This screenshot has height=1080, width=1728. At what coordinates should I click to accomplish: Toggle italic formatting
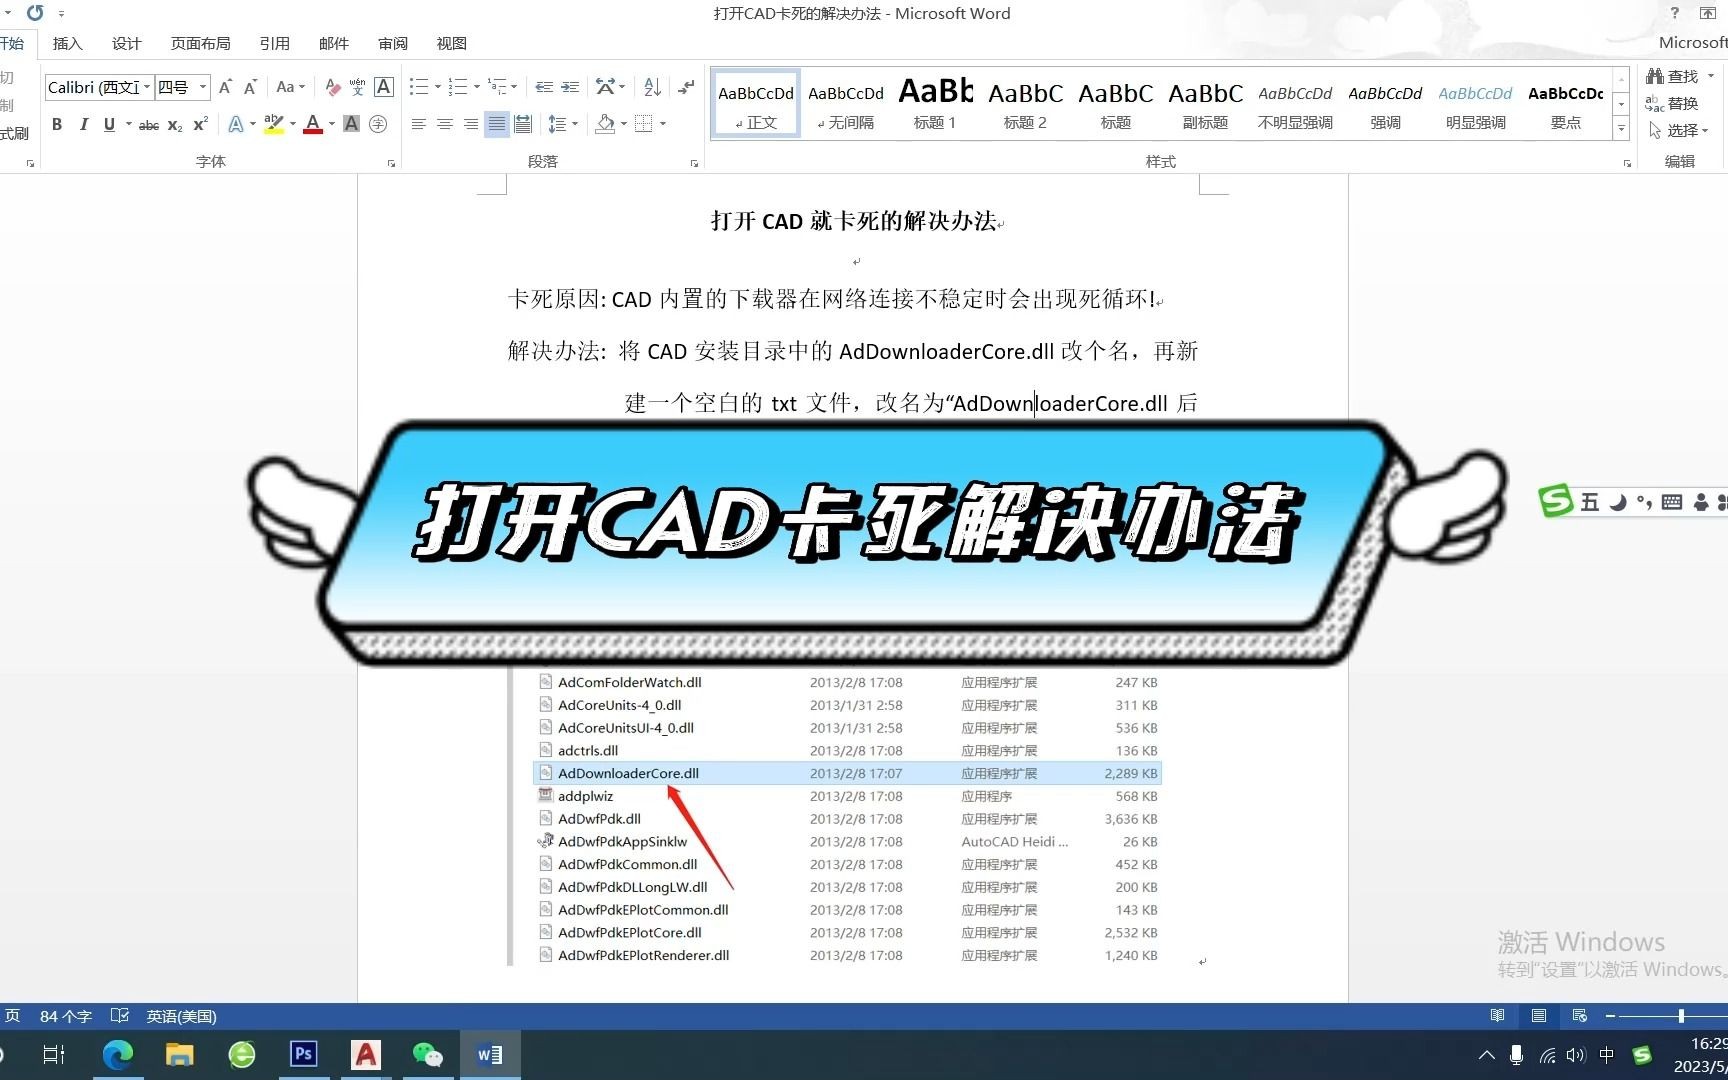click(x=83, y=124)
